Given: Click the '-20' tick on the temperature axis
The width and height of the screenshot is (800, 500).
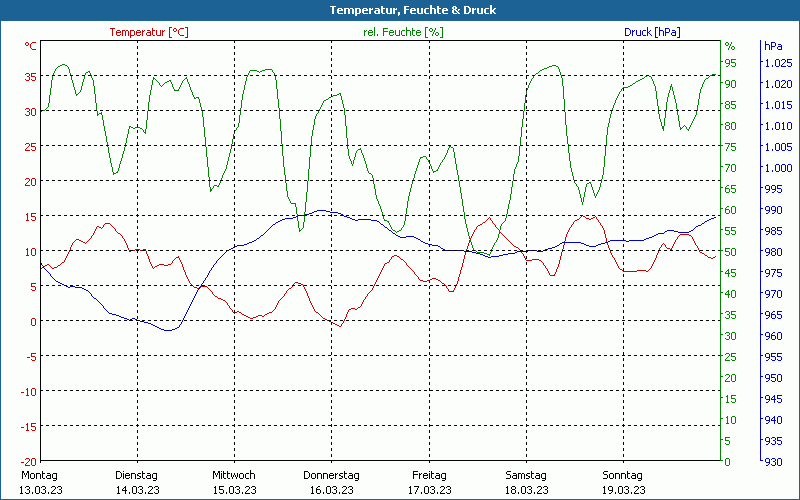Looking at the screenshot, I should 29,461.
